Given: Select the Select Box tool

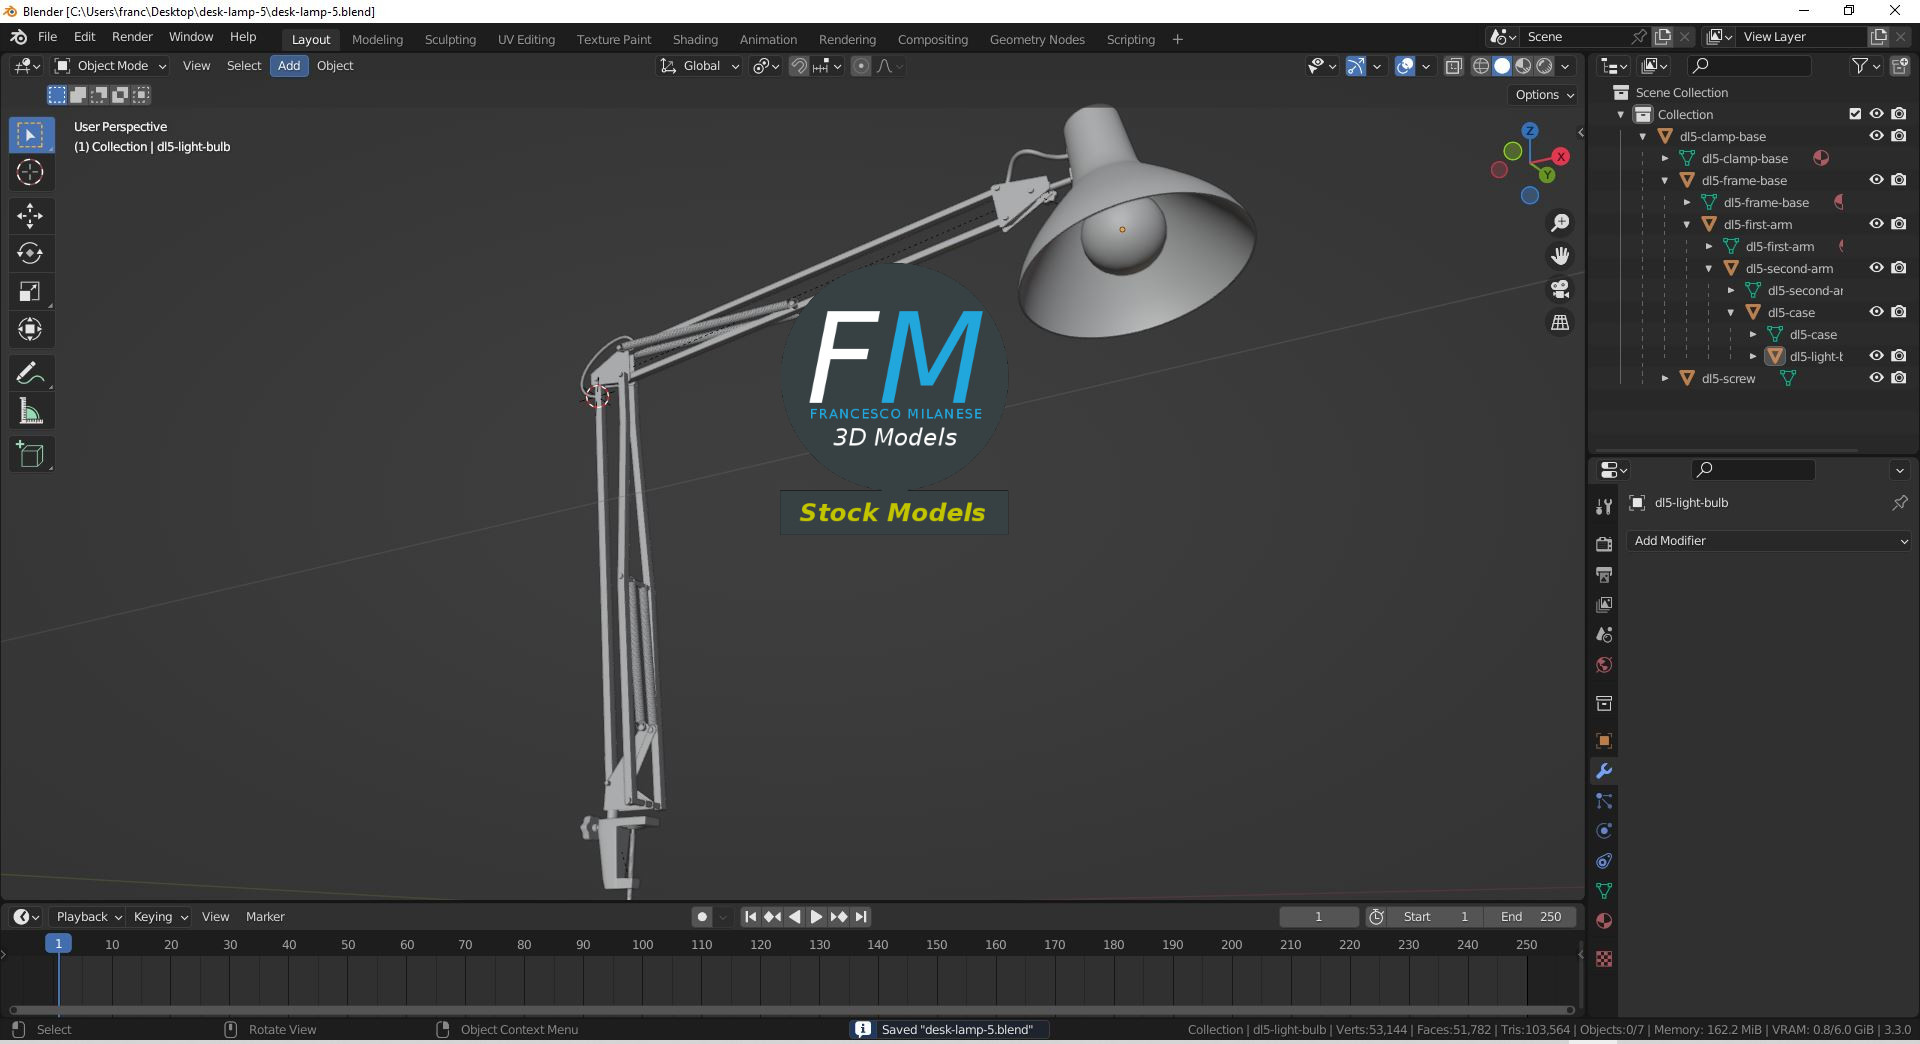Looking at the screenshot, I should [x=31, y=135].
